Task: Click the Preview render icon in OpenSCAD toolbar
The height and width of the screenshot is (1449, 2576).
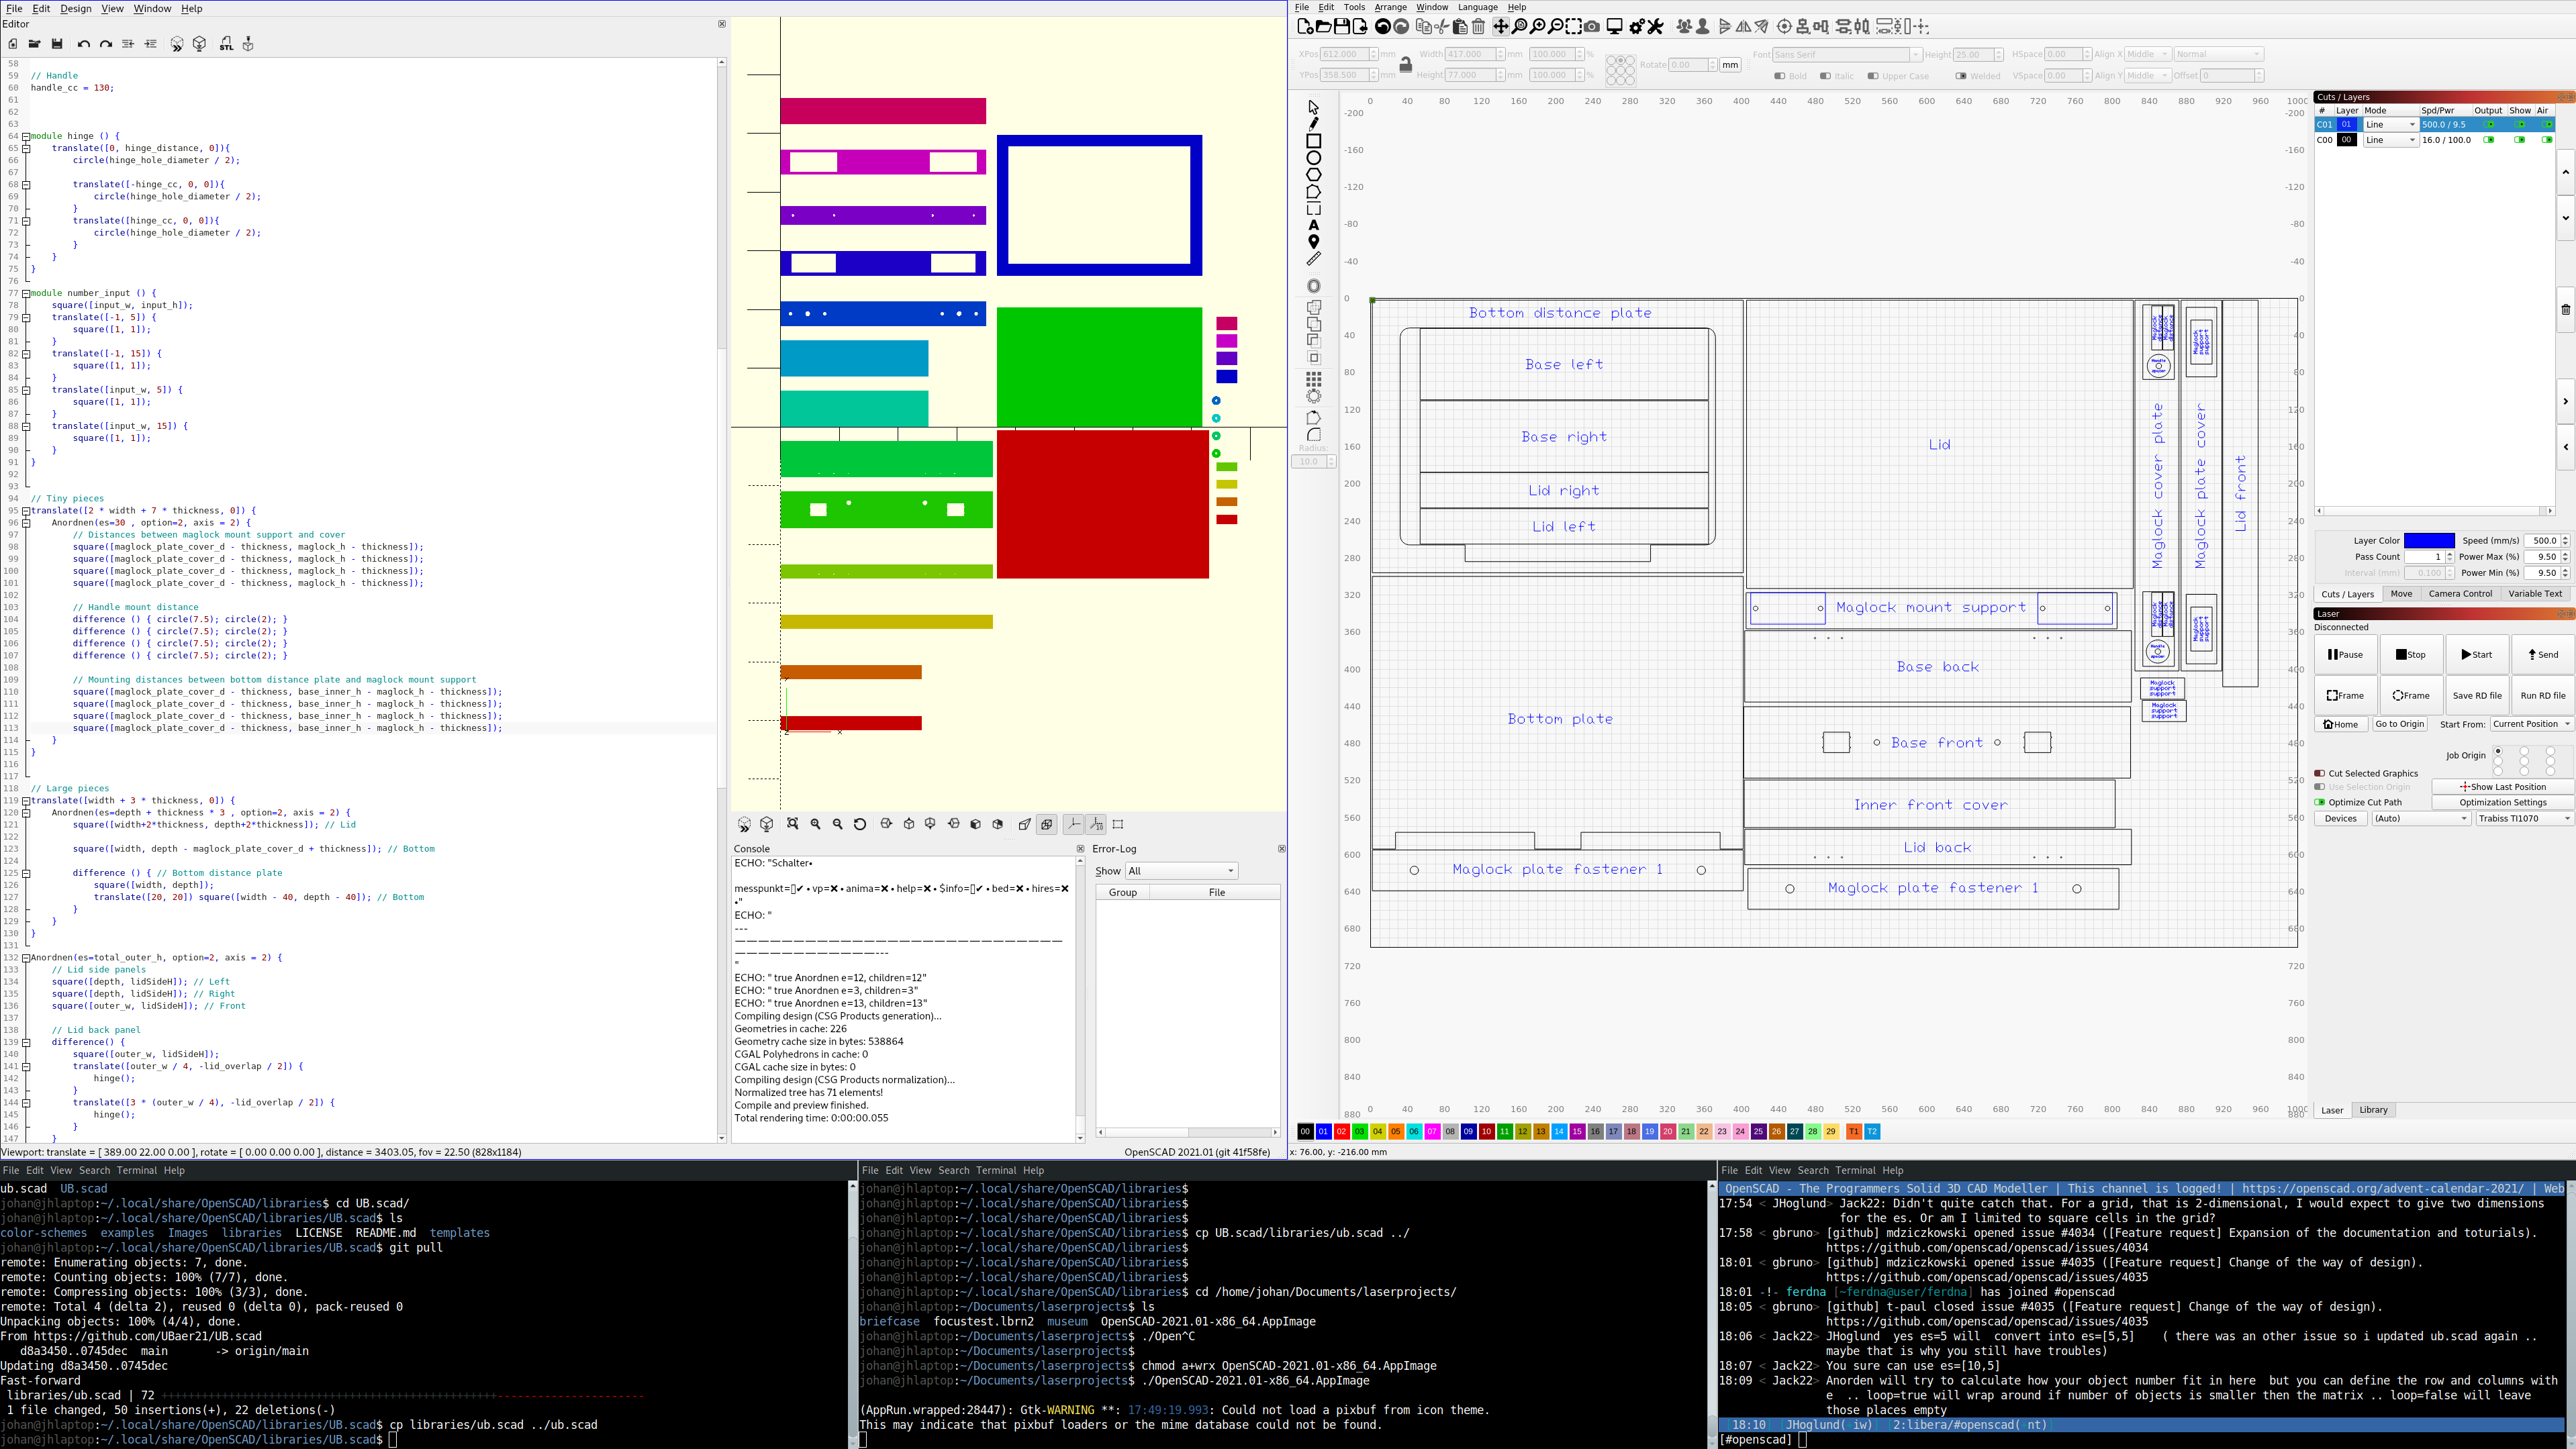Action: click(x=176, y=44)
